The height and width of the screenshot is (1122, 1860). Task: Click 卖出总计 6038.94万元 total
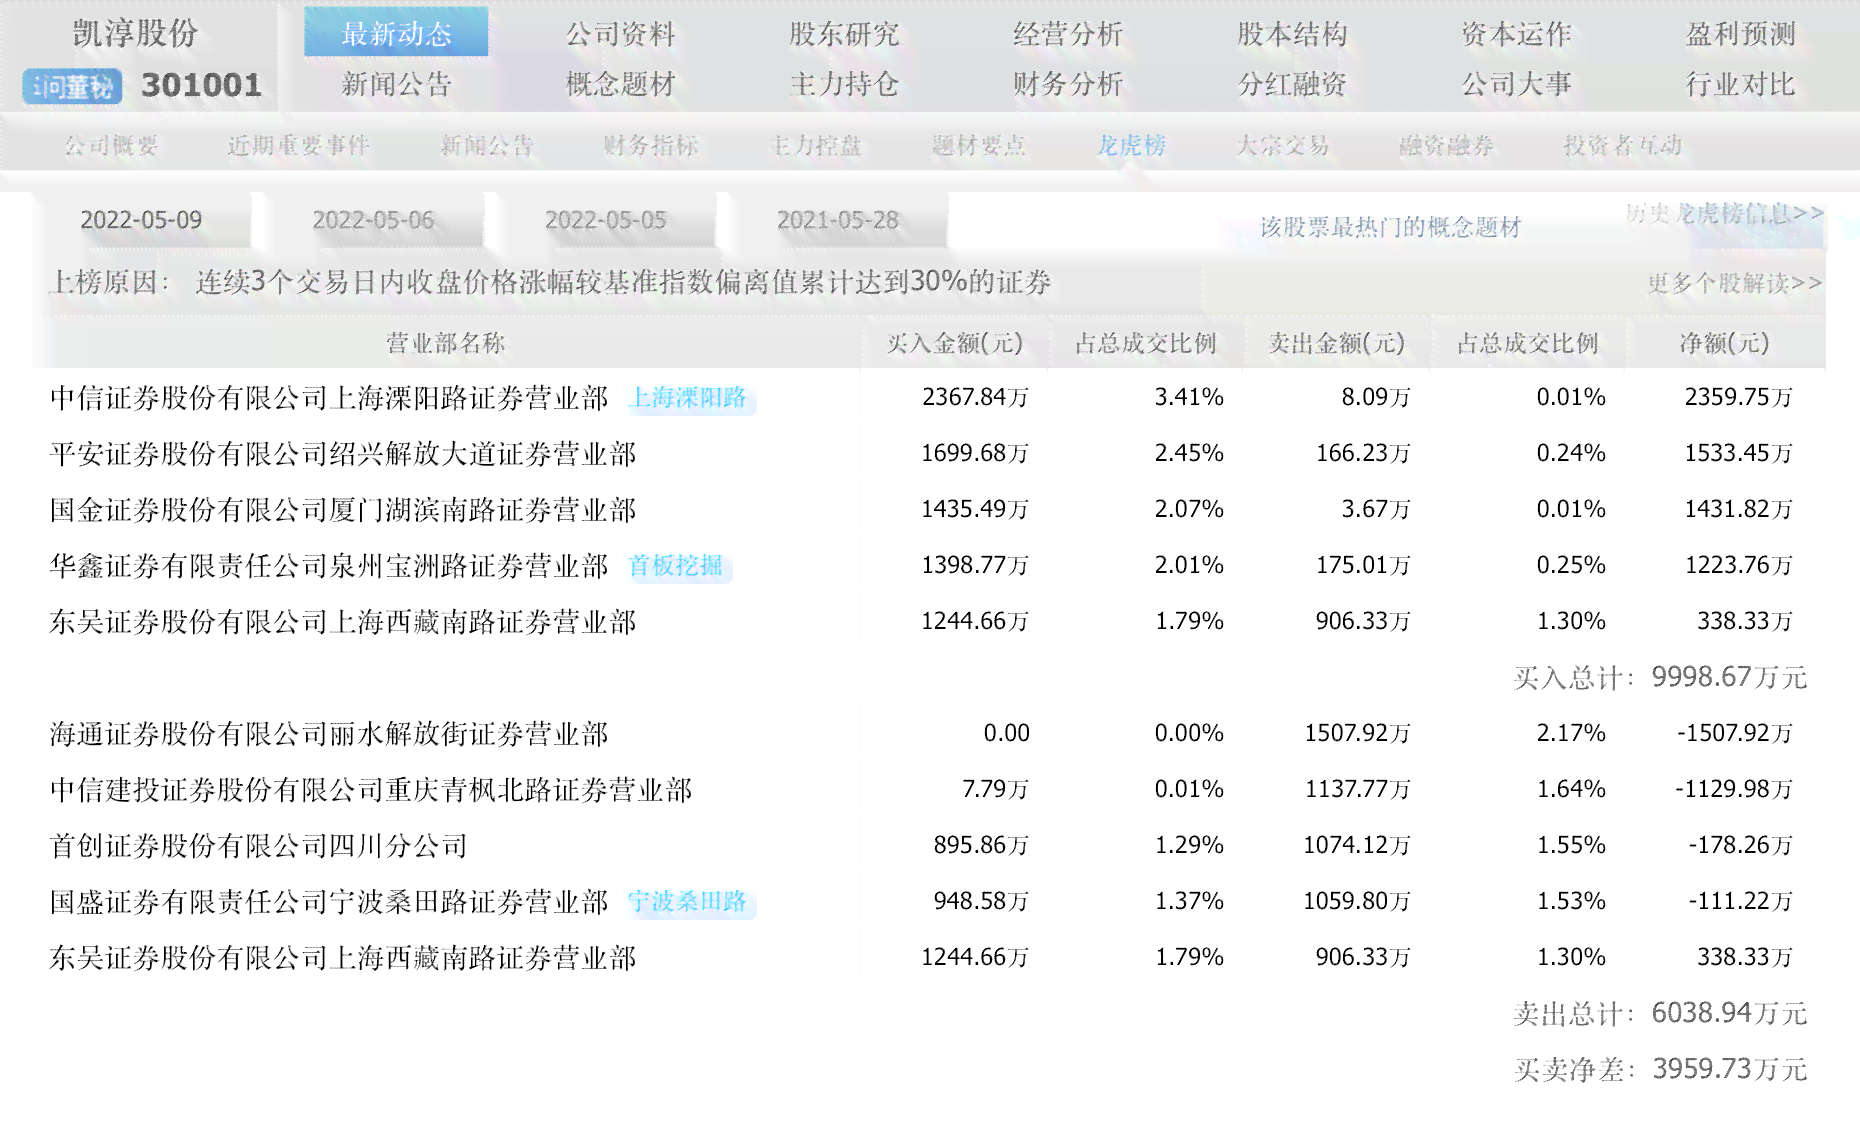coord(1661,1013)
